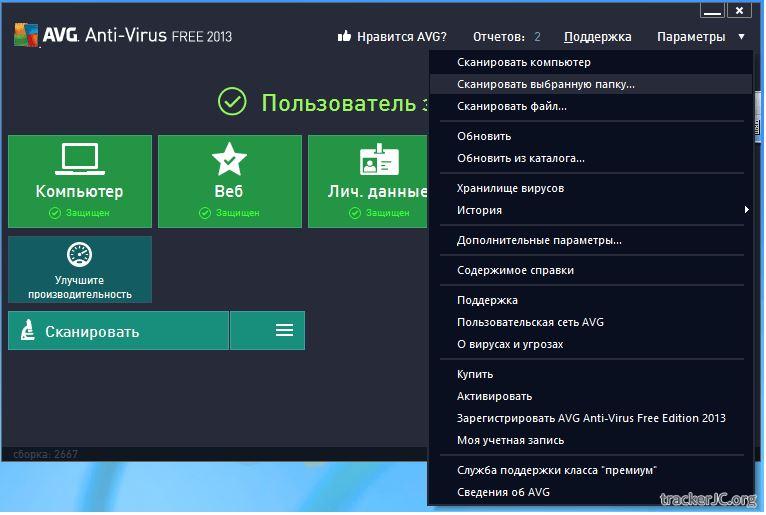Open Хранилище вирусов from the menu
The image size is (766, 515).
click(510, 188)
